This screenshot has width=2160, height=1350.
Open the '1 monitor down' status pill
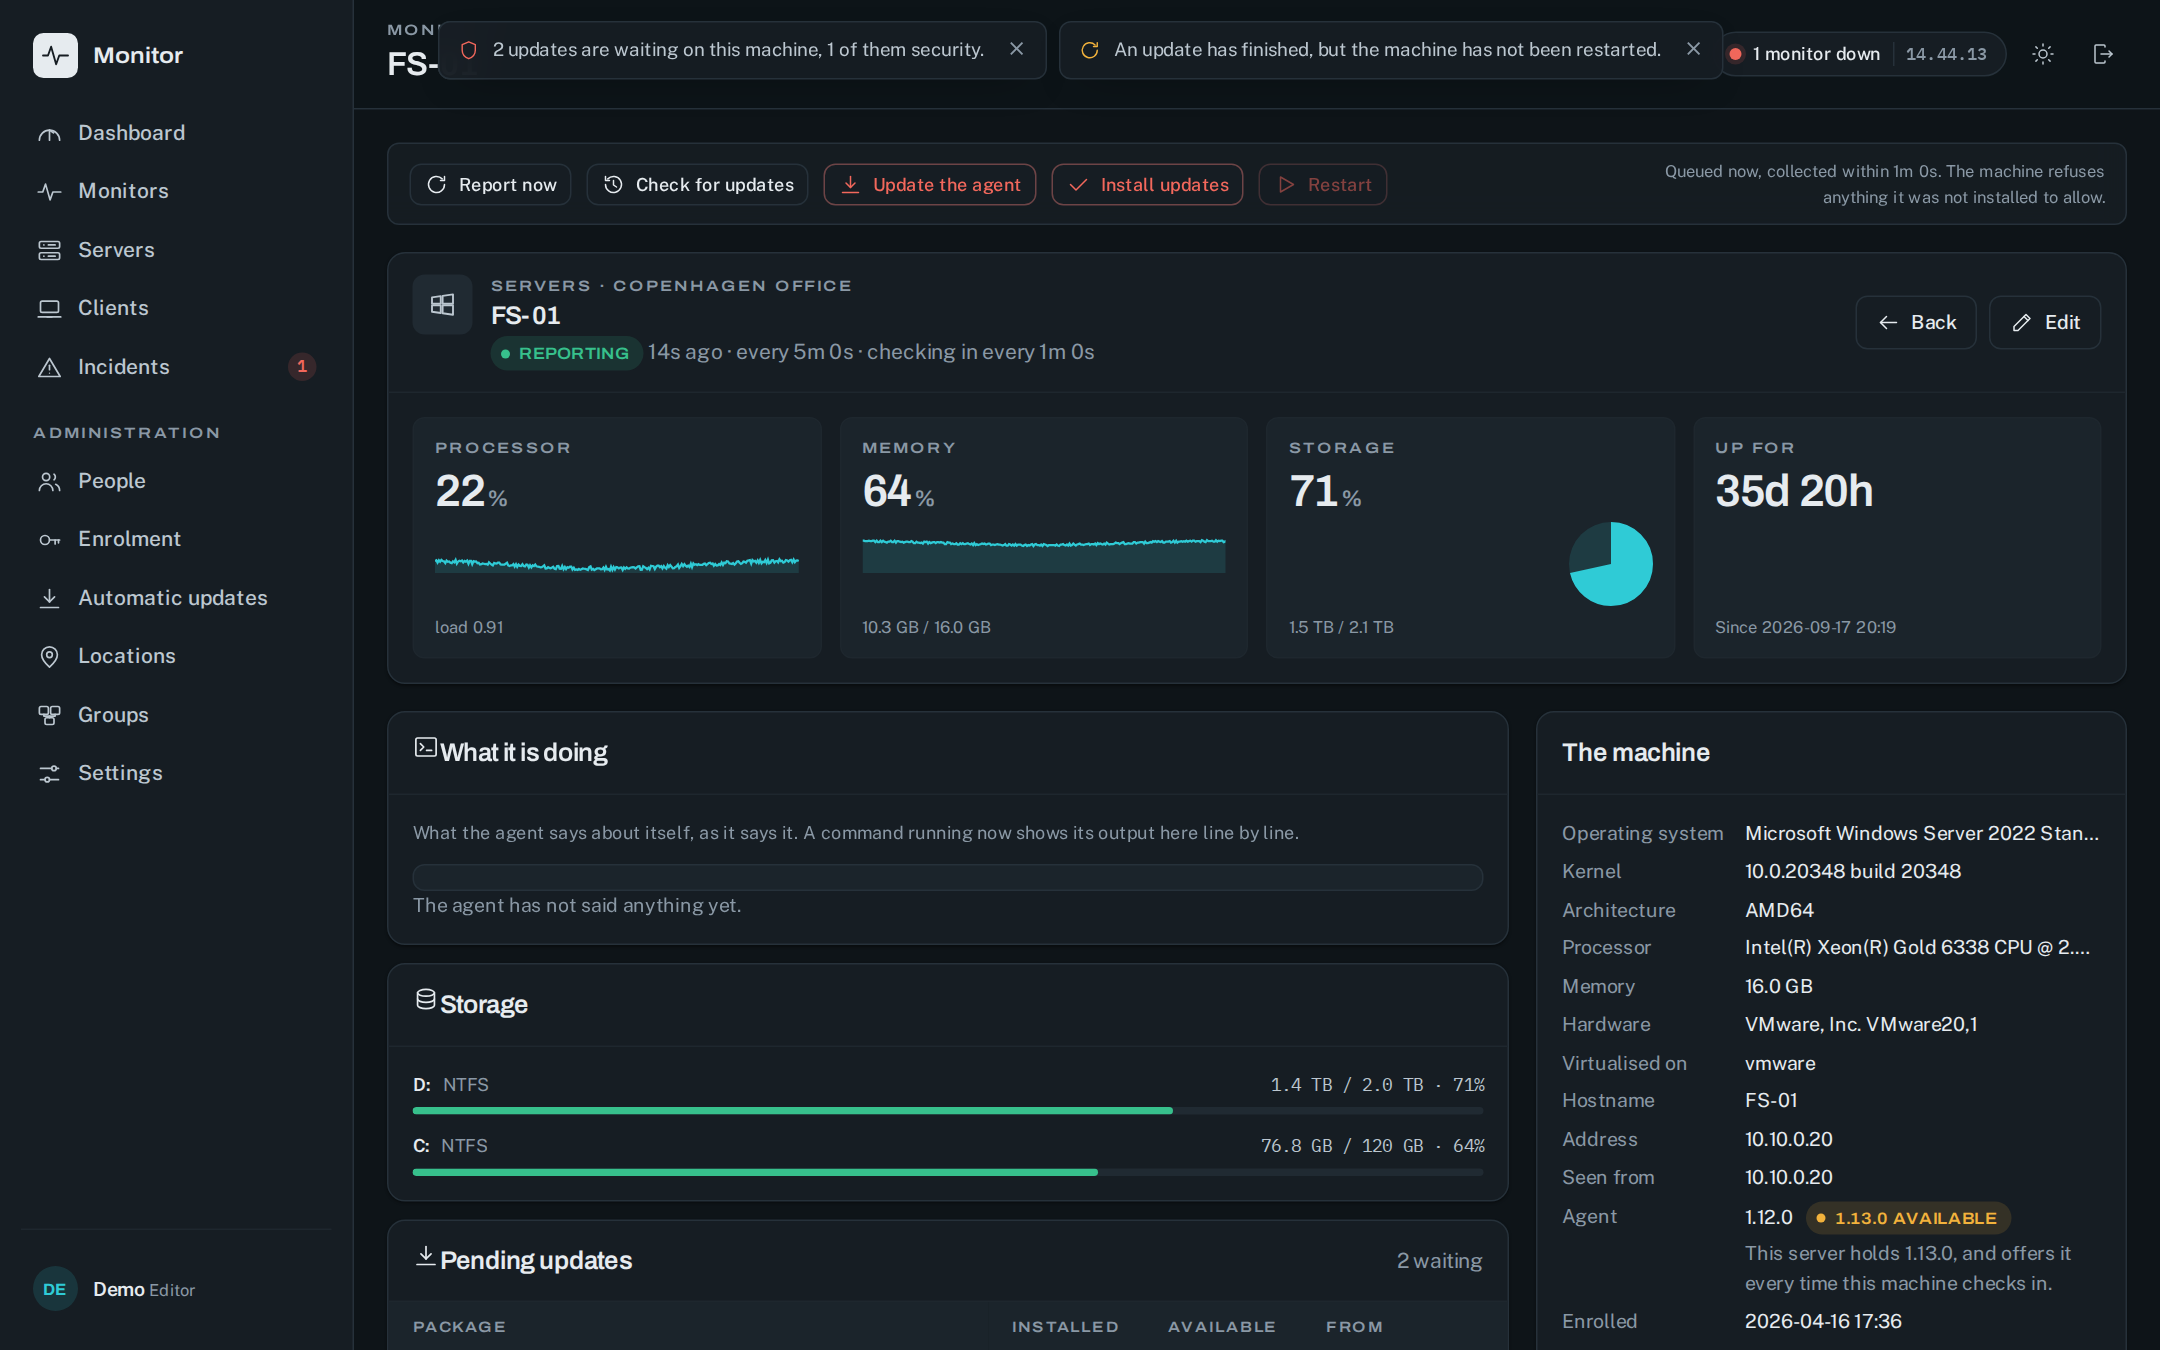[1864, 54]
